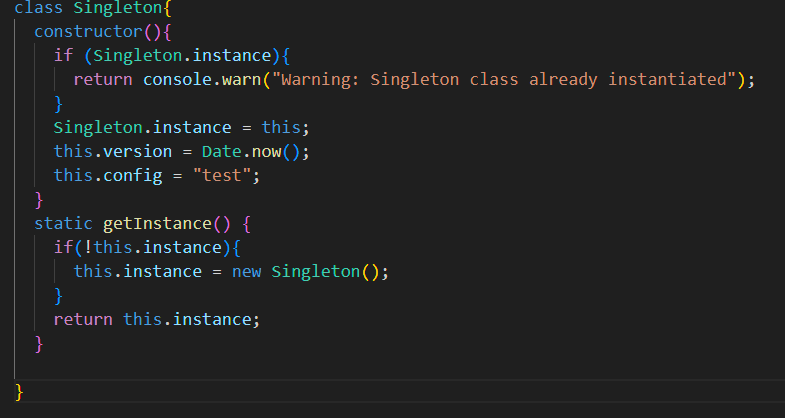This screenshot has width=785, height=418.
Task: Click the 'new' keyword
Action: [246, 271]
